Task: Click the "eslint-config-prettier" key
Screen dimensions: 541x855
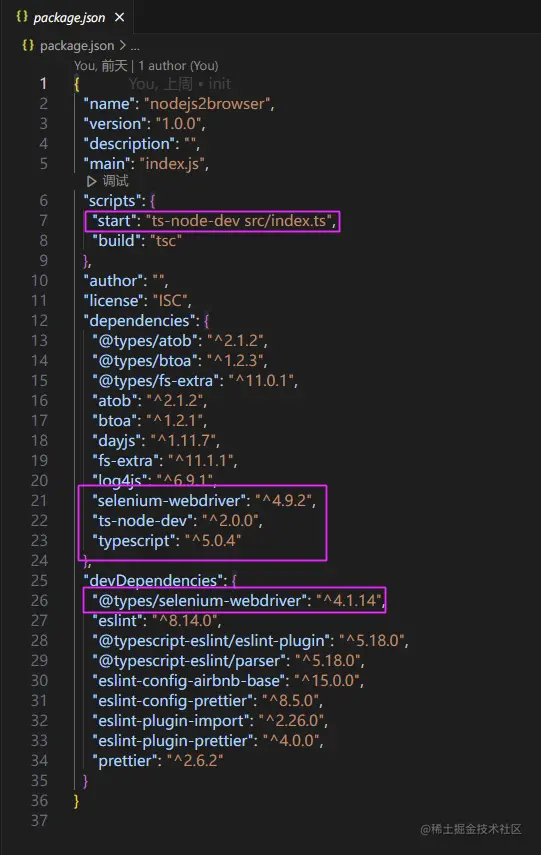Action: (175, 701)
